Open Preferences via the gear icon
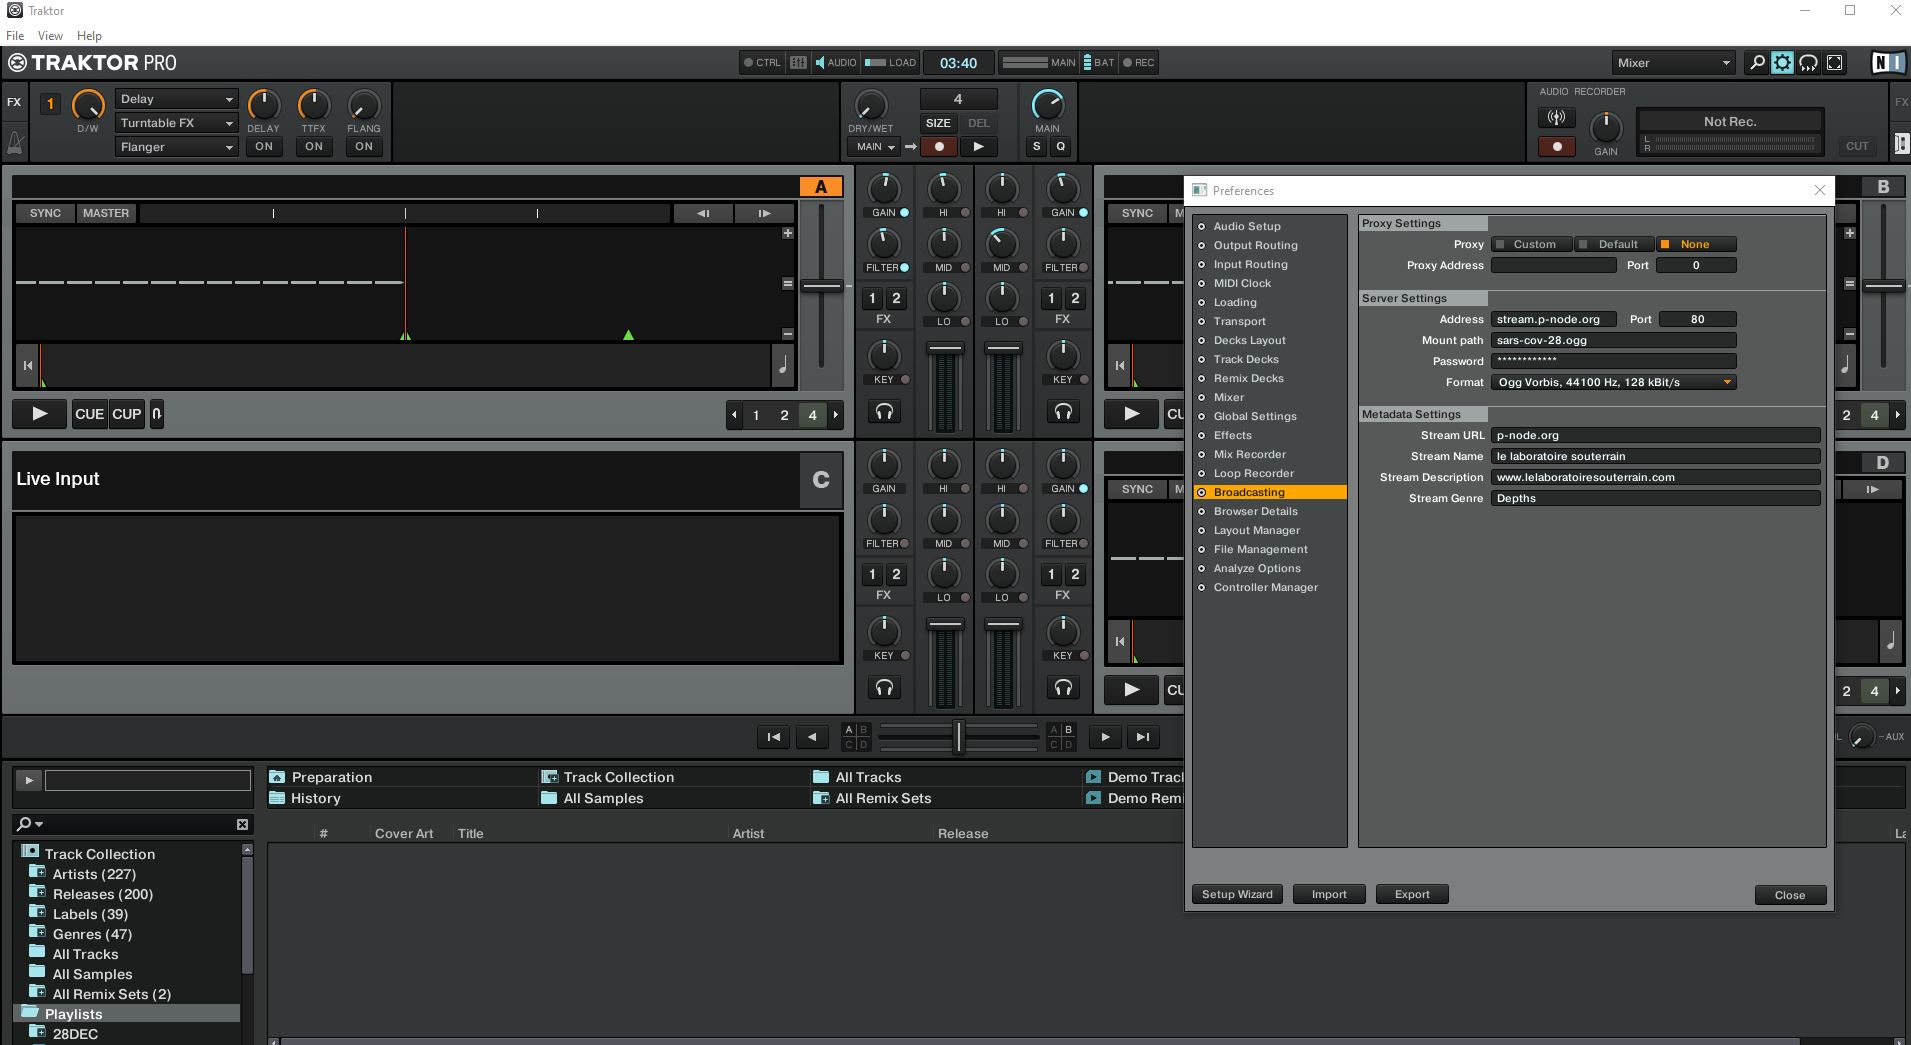This screenshot has width=1911, height=1045. tap(1782, 63)
